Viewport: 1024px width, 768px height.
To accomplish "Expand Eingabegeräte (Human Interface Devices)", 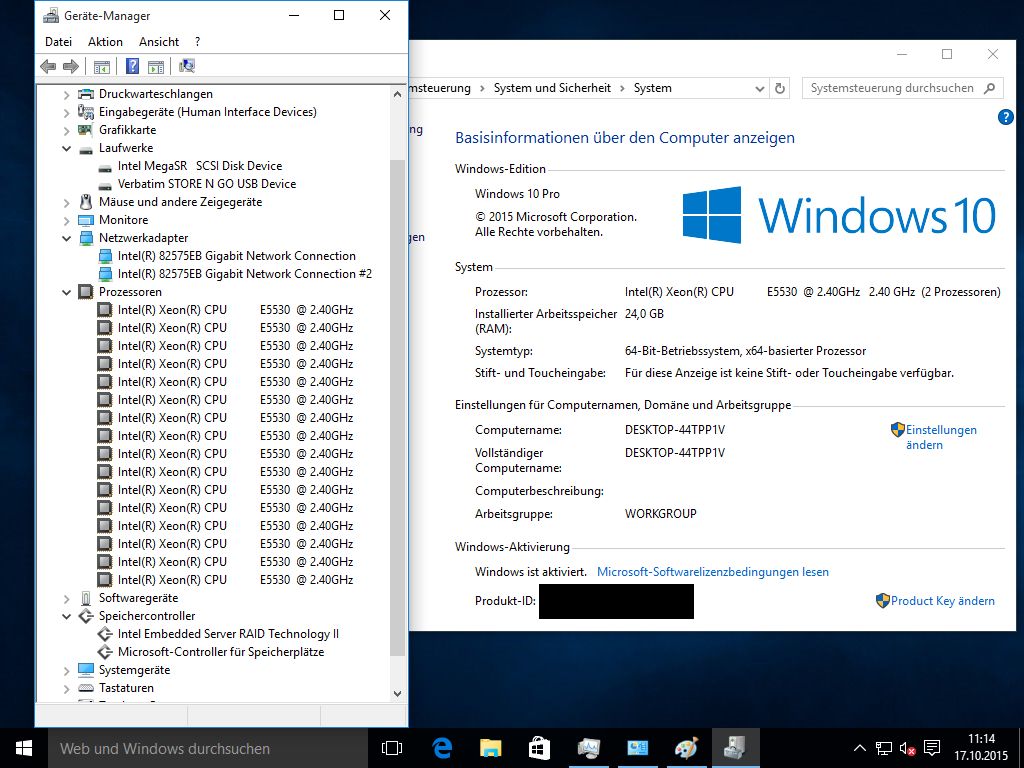I will 66,112.
